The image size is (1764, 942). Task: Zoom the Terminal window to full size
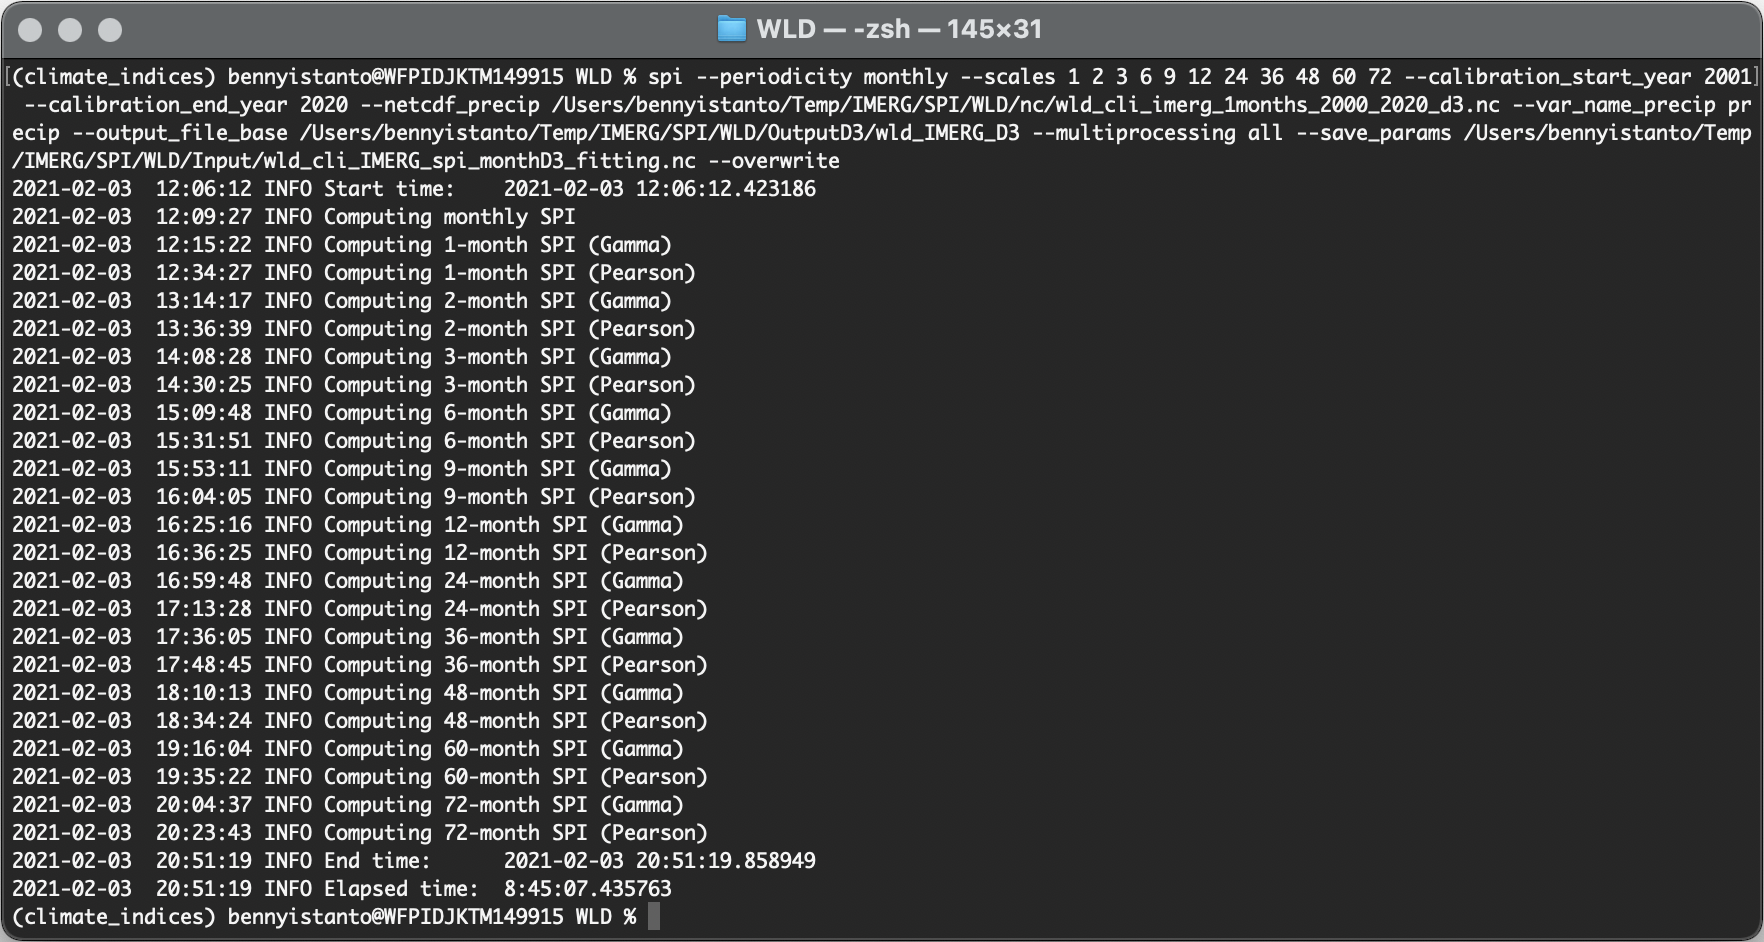tap(110, 30)
